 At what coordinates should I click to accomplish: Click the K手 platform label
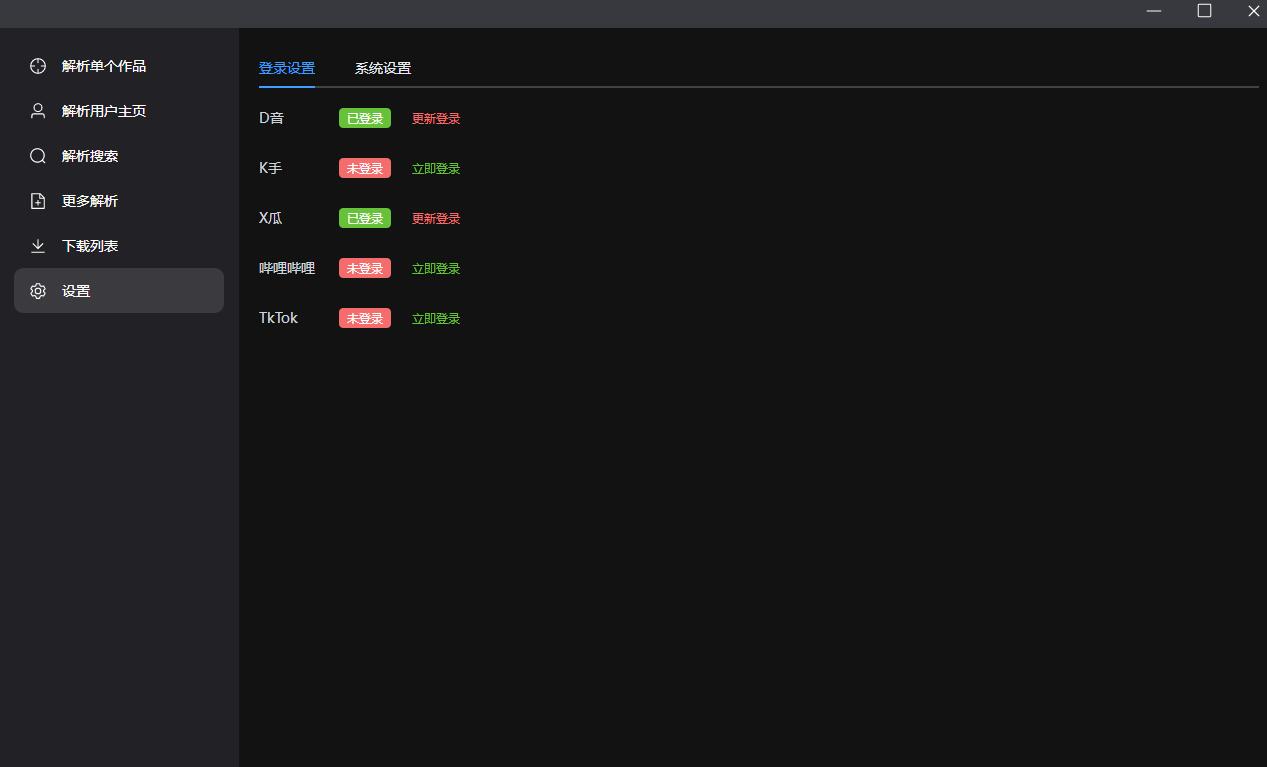(x=271, y=168)
